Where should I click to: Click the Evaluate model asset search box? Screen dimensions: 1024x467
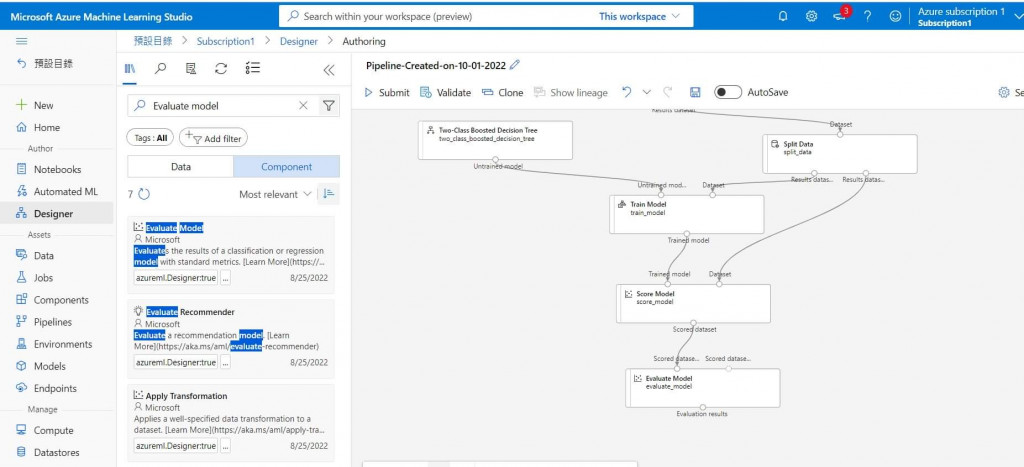222,106
